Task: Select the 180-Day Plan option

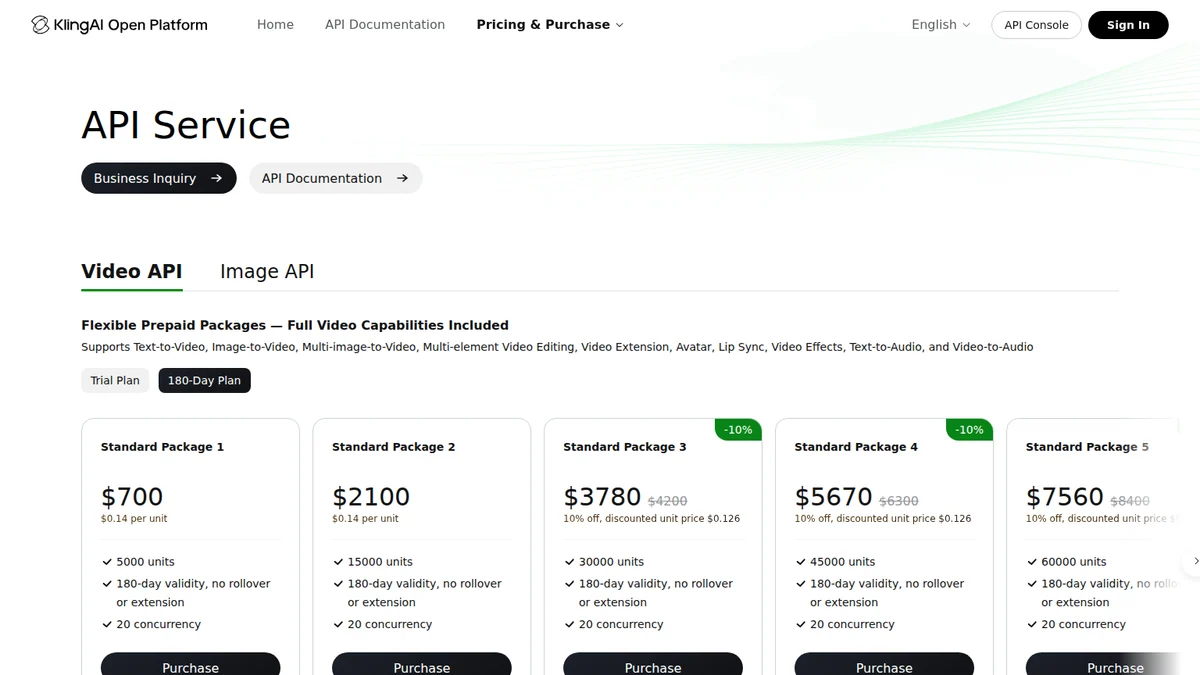Action: tap(204, 380)
